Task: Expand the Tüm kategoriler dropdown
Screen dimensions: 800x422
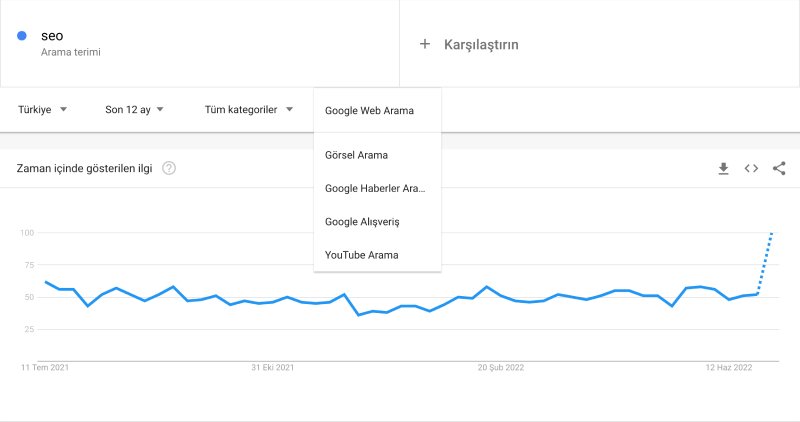Action: 249,109
